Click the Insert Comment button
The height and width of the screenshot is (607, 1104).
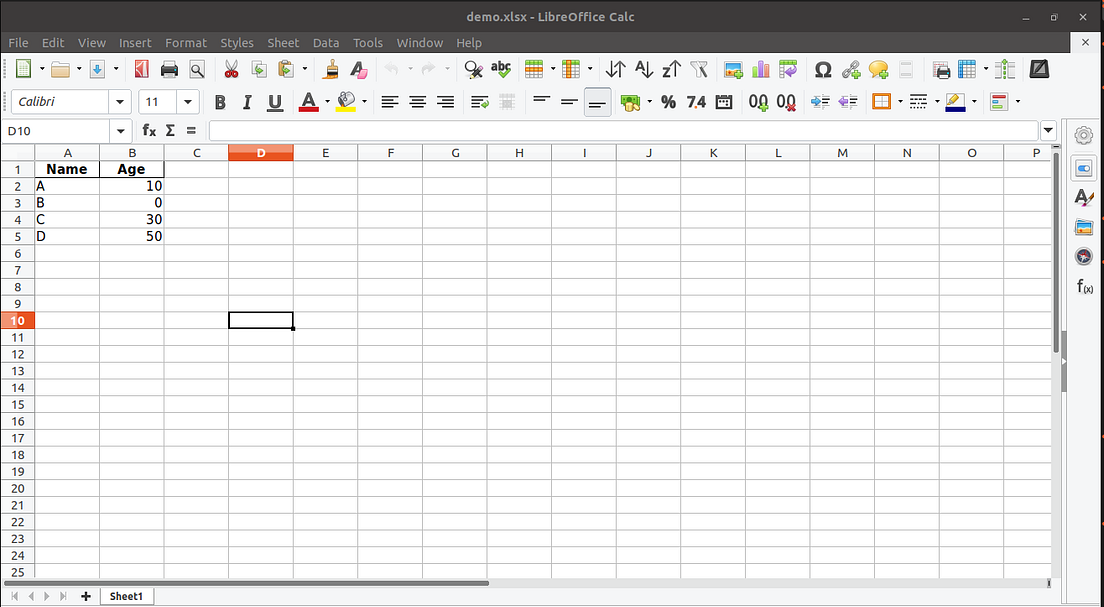pyautogui.click(x=878, y=68)
